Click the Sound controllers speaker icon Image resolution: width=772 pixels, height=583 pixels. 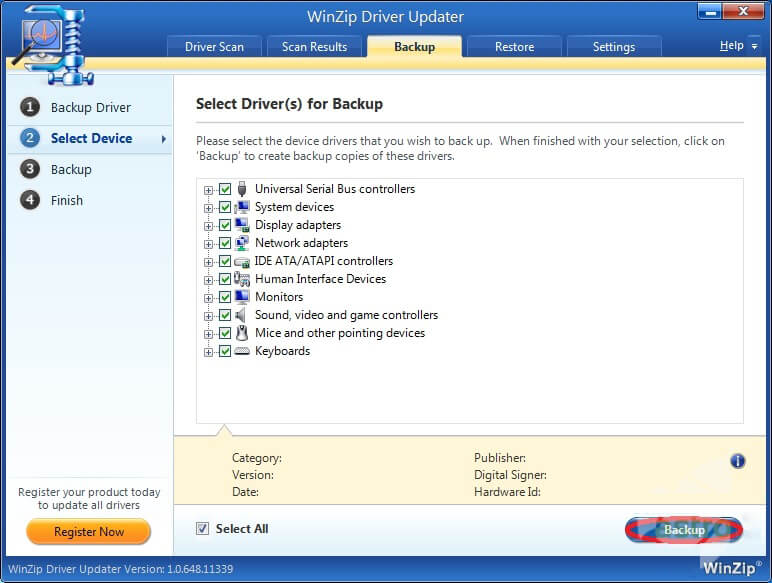click(x=240, y=315)
